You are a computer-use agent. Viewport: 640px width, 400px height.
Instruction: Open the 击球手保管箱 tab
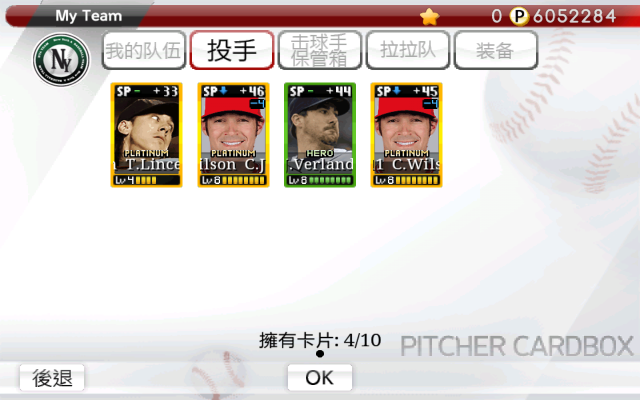(x=320, y=51)
